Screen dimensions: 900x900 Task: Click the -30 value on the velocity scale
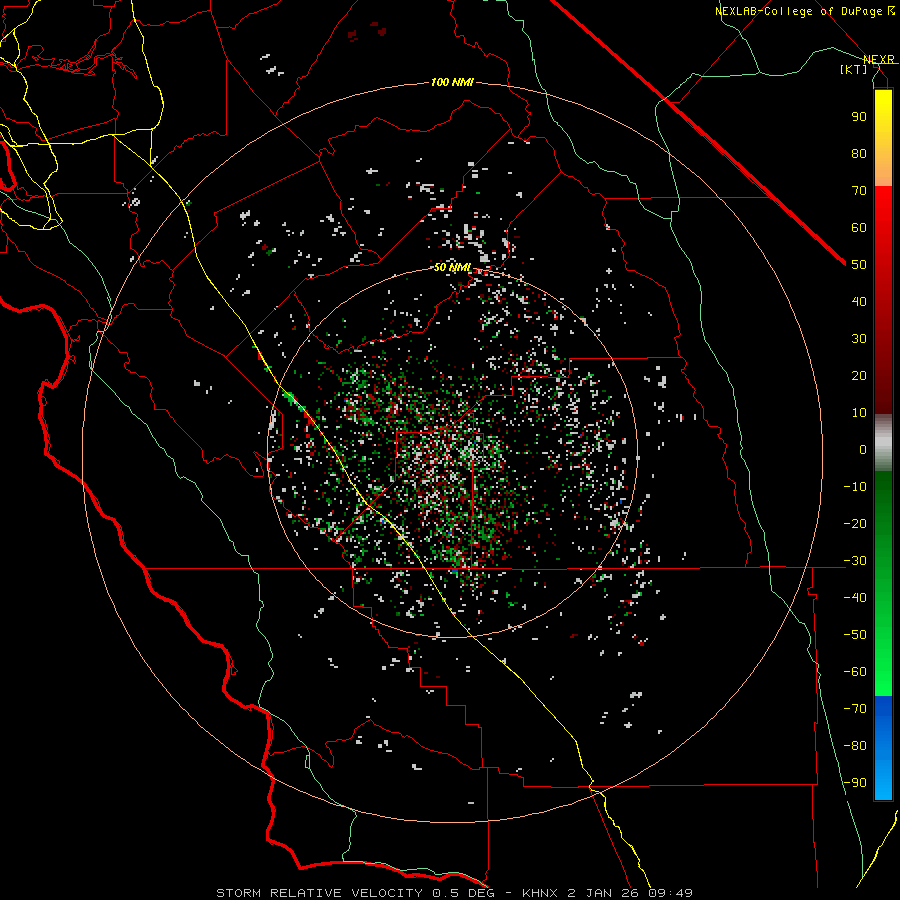[x=855, y=561]
